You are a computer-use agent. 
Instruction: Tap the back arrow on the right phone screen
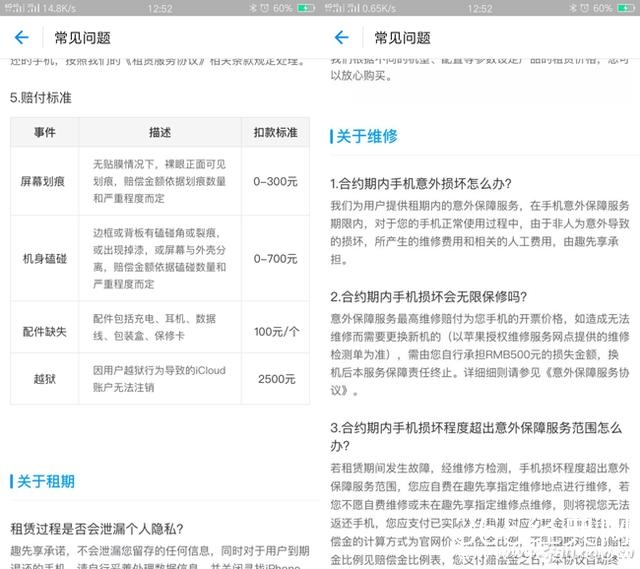coord(341,38)
